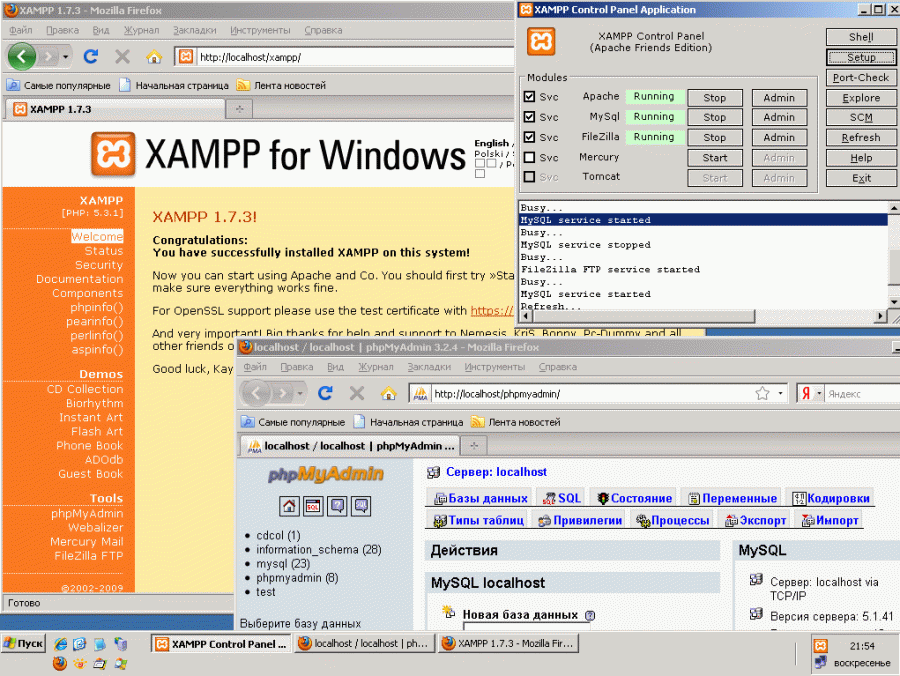Screen dimensions: 900x676
Task: Open the history dropdown in phpMyAdmin Firefox window
Action: (x=300, y=393)
